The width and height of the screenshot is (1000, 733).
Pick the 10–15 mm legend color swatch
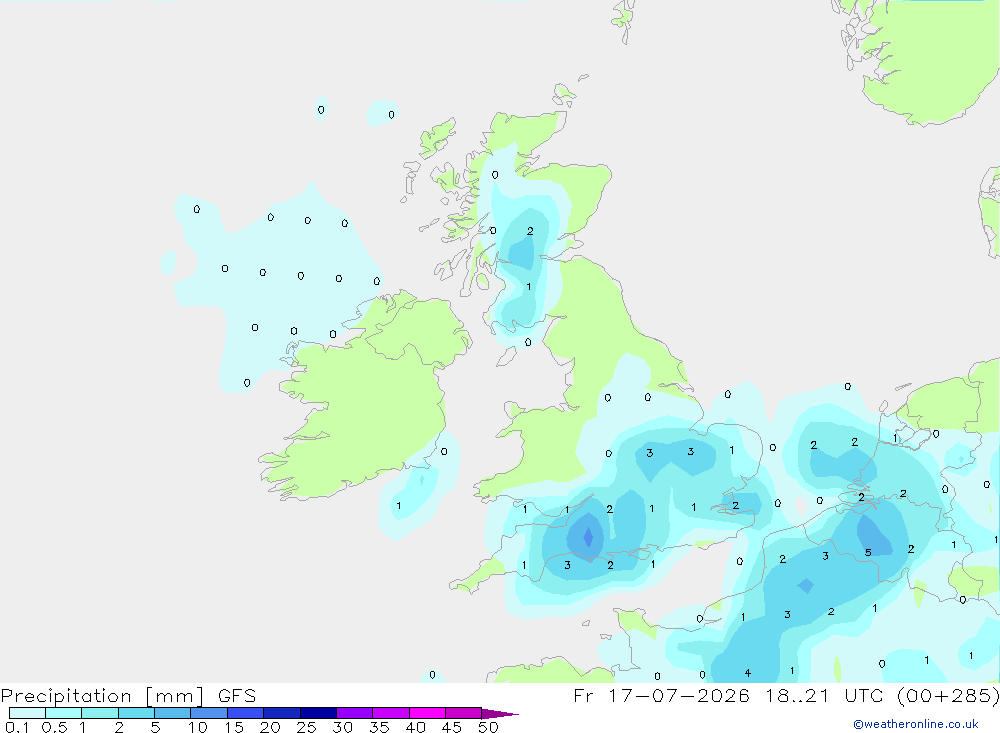(209, 713)
